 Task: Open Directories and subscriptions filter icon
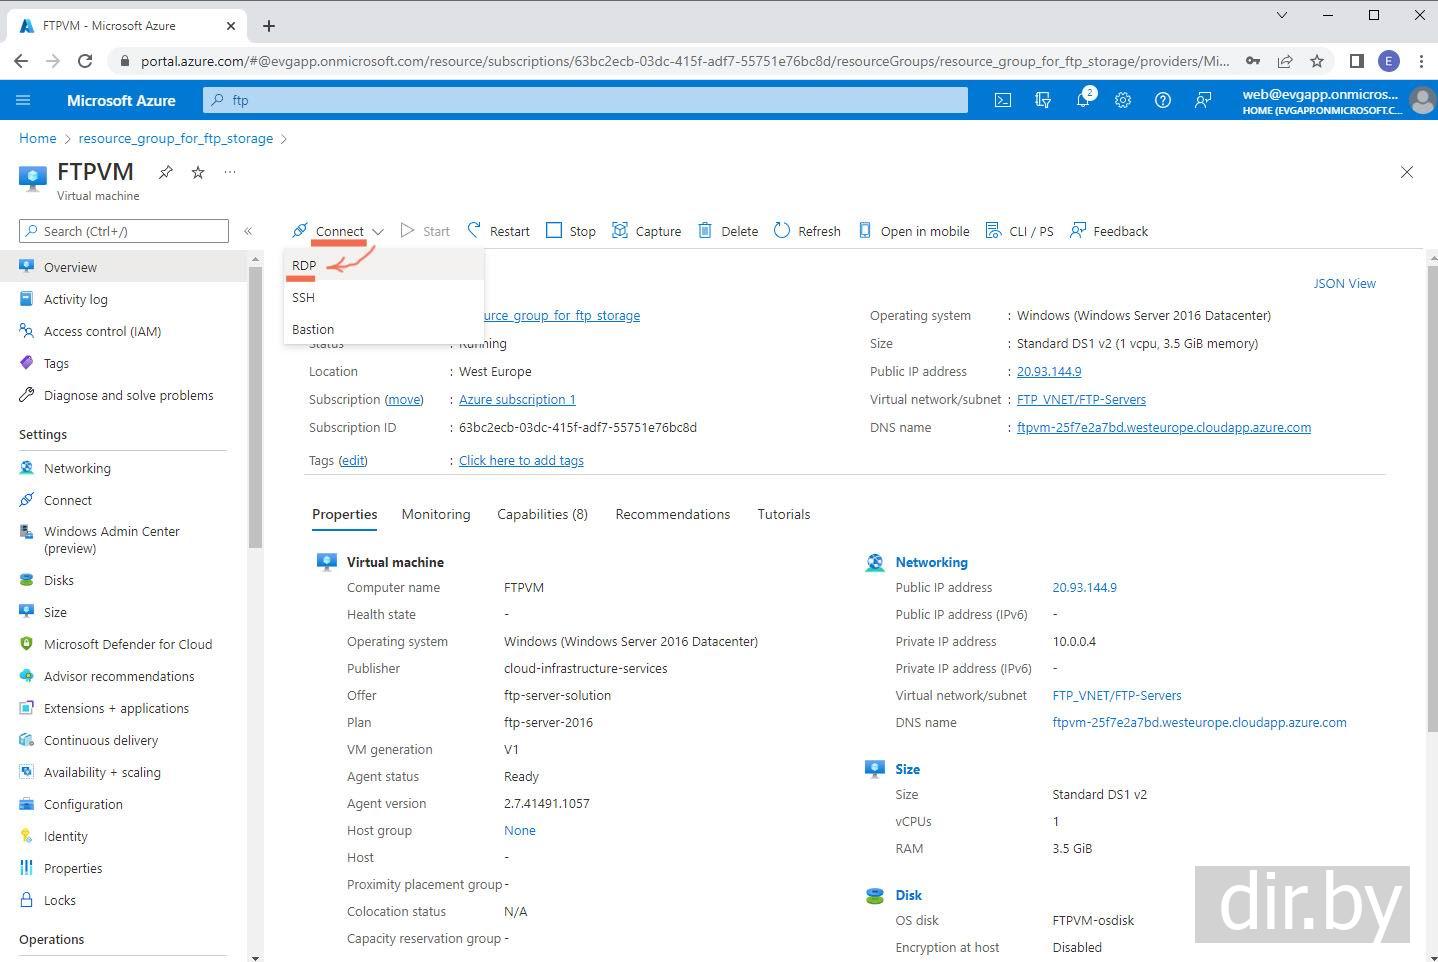coord(1043,100)
